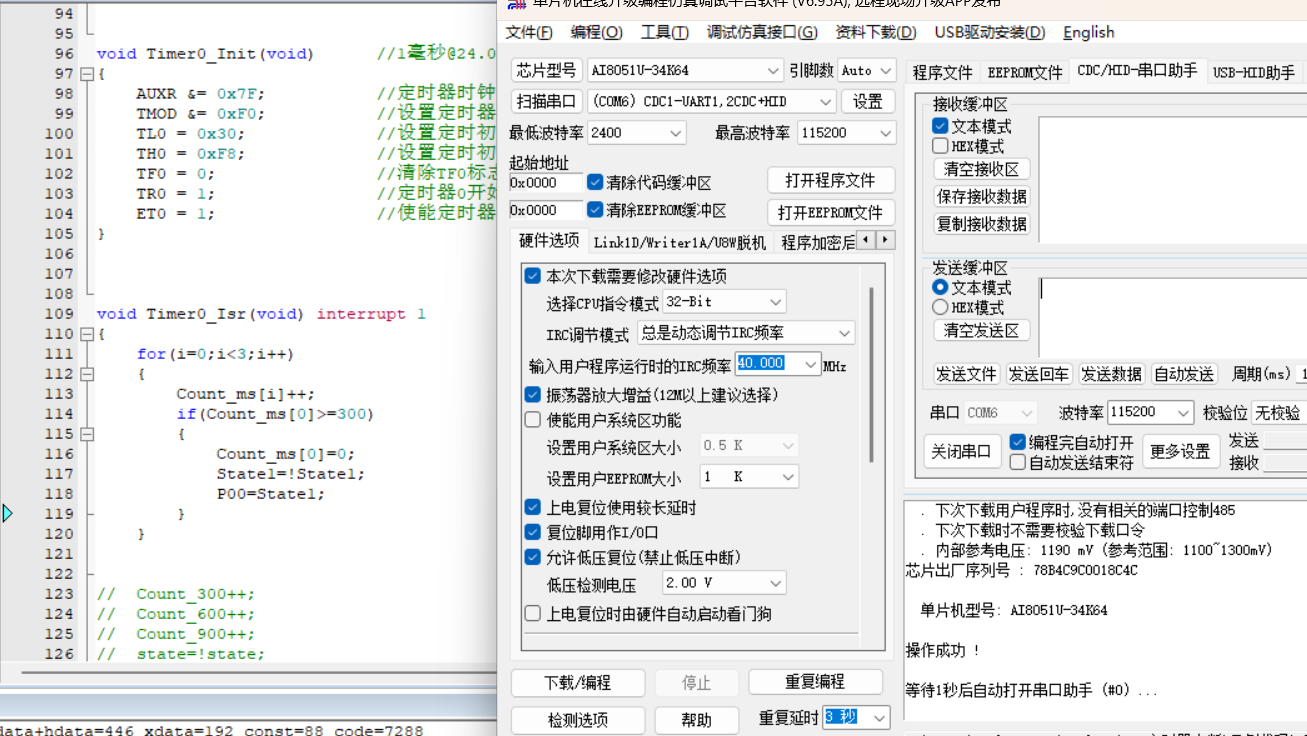Open the 调试仿真接口 menu
This screenshot has width=1307, height=736.
click(762, 32)
